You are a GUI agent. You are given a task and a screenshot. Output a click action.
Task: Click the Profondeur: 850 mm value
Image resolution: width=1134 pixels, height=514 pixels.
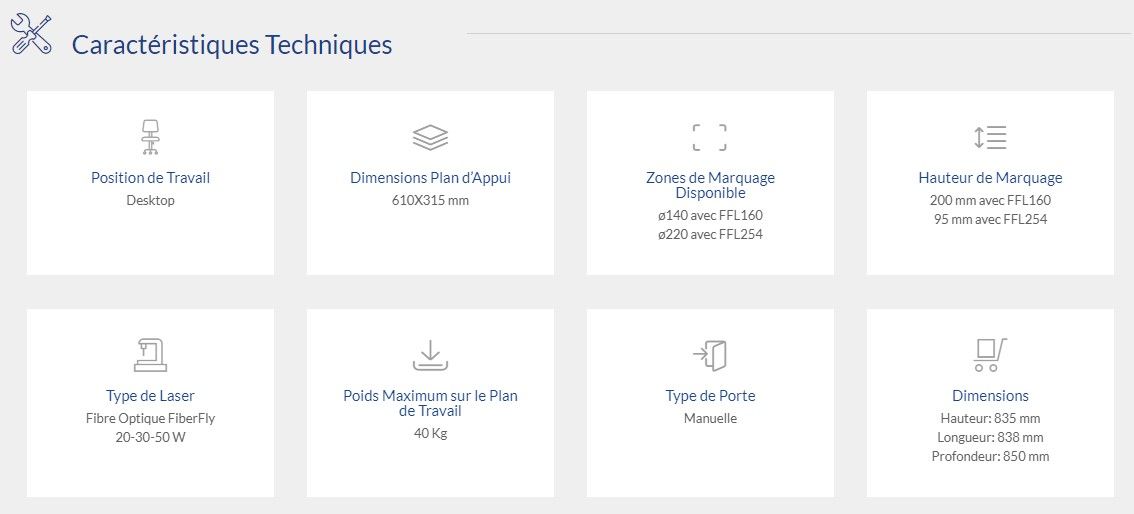click(990, 456)
